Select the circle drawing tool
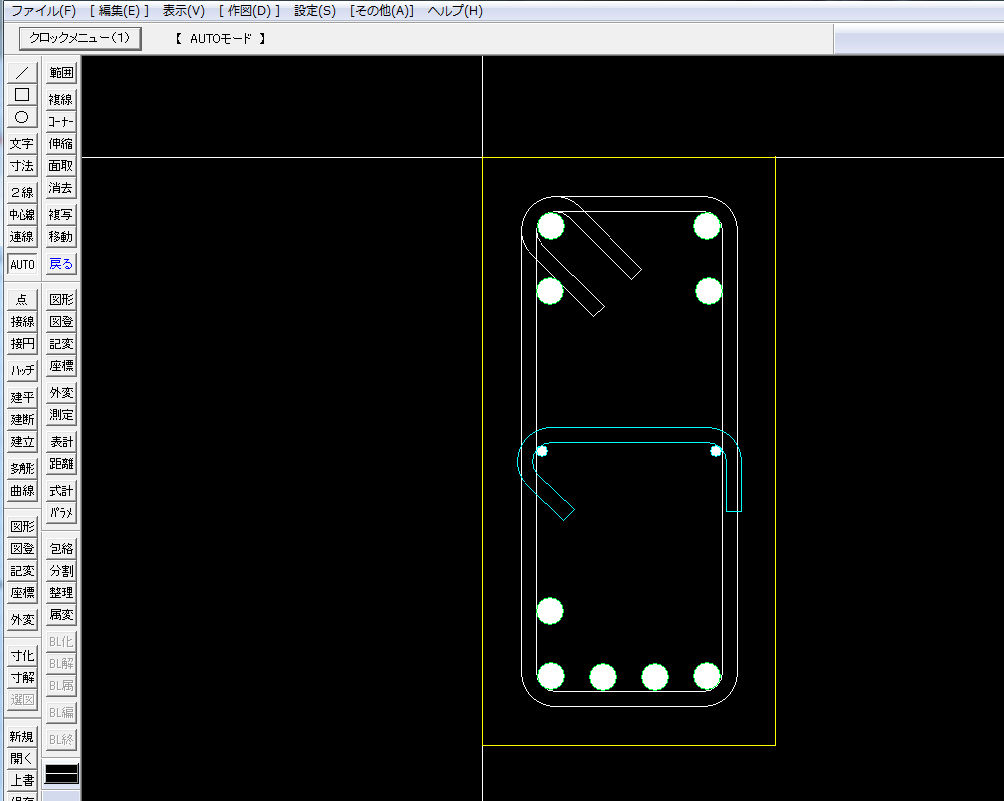This screenshot has width=1004, height=801. [22, 117]
